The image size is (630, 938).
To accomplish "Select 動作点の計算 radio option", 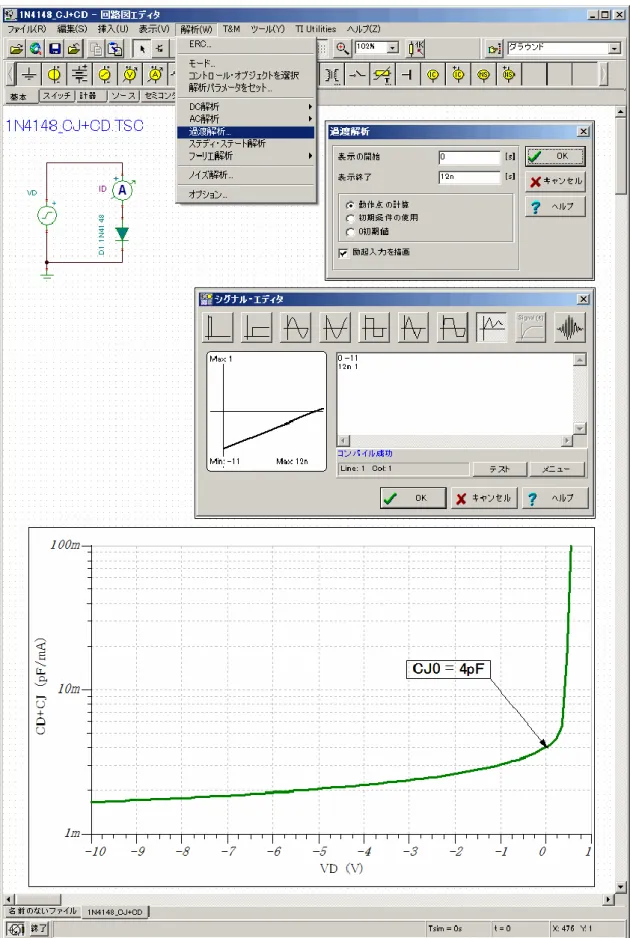I will 351,205.
